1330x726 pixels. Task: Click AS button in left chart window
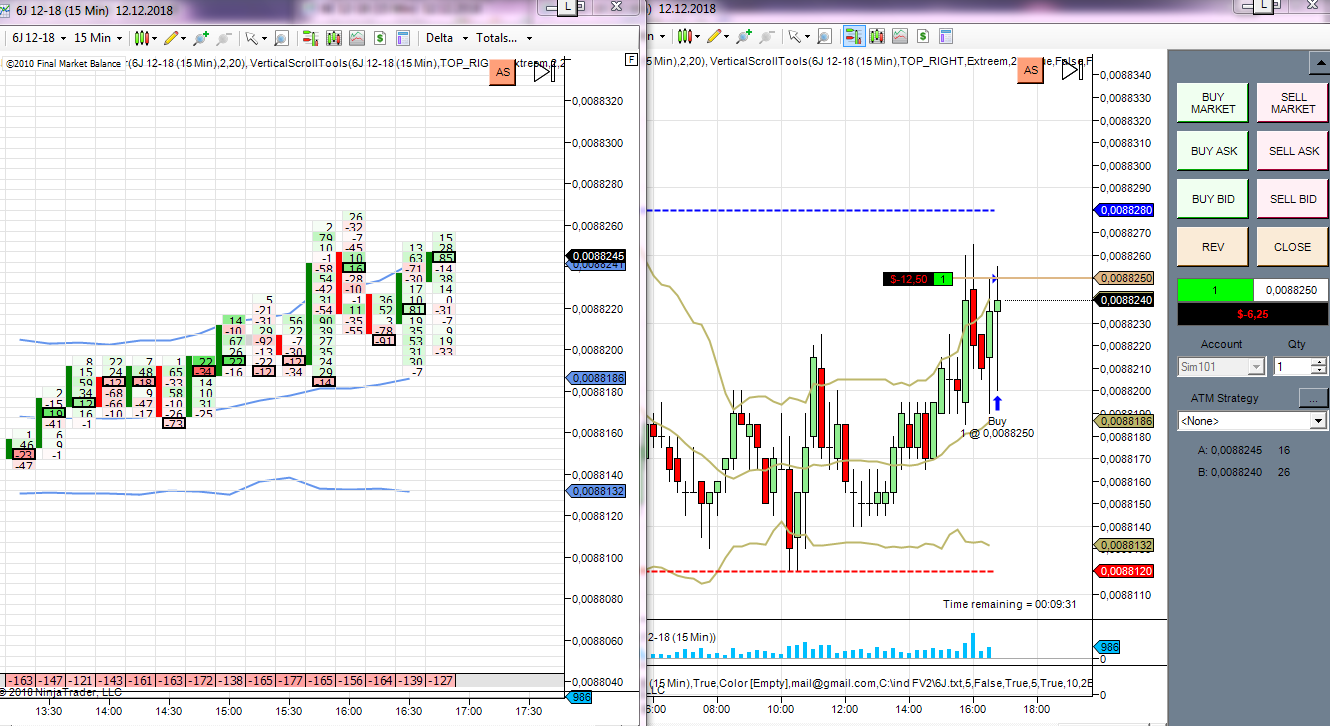tap(503, 72)
